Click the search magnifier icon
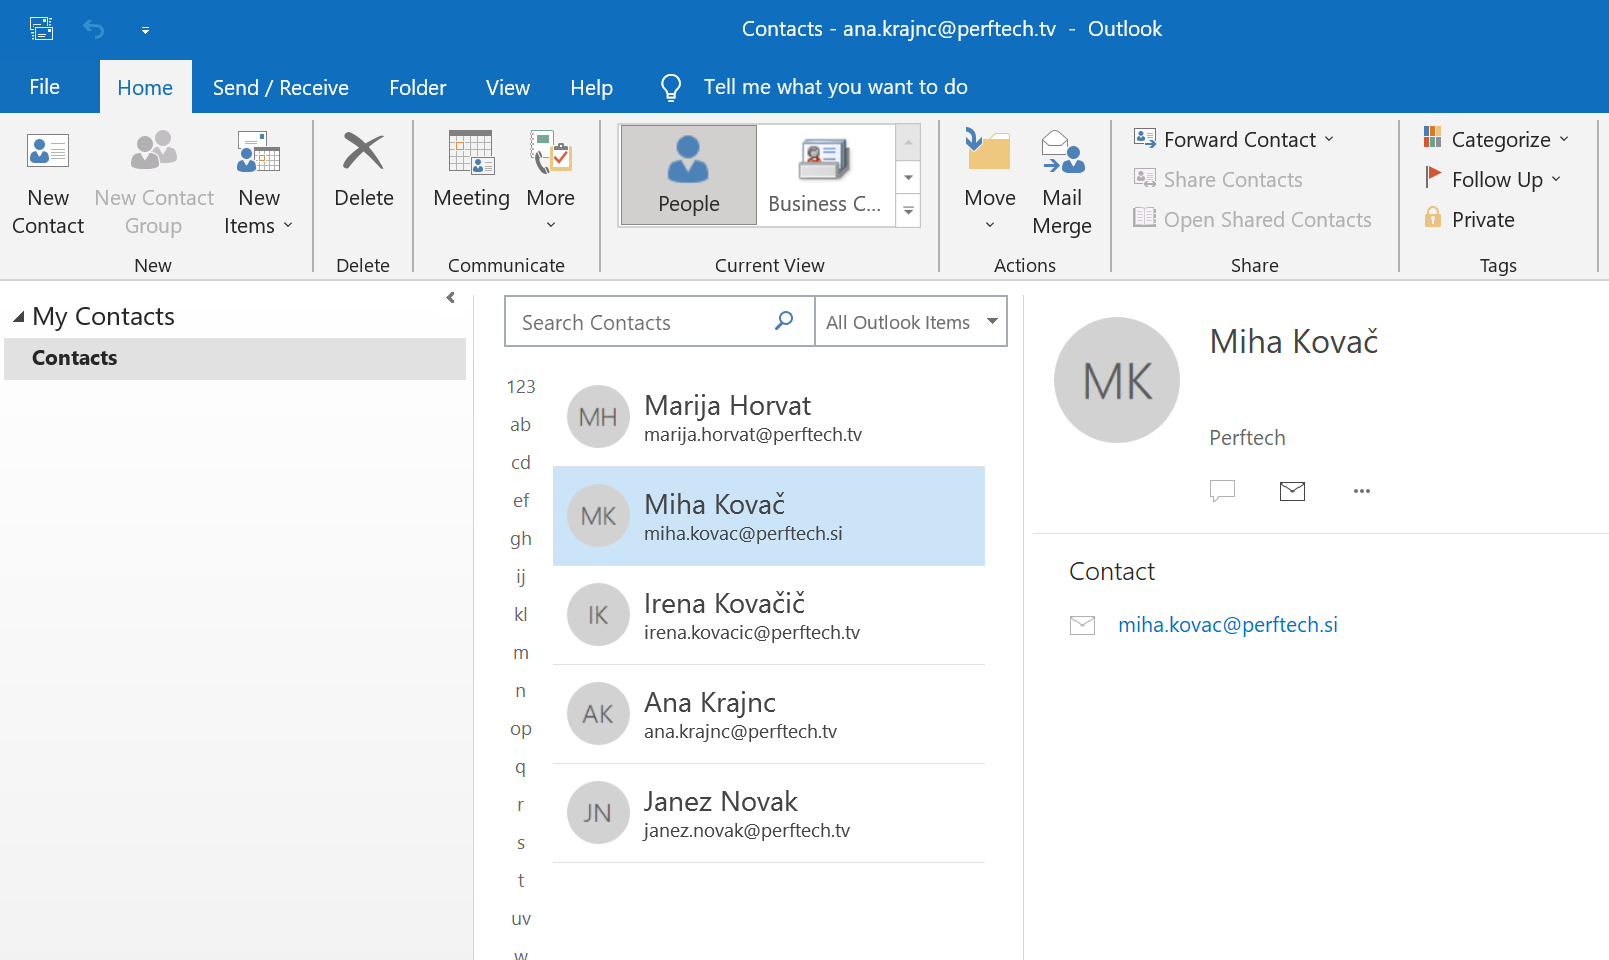 tap(784, 321)
